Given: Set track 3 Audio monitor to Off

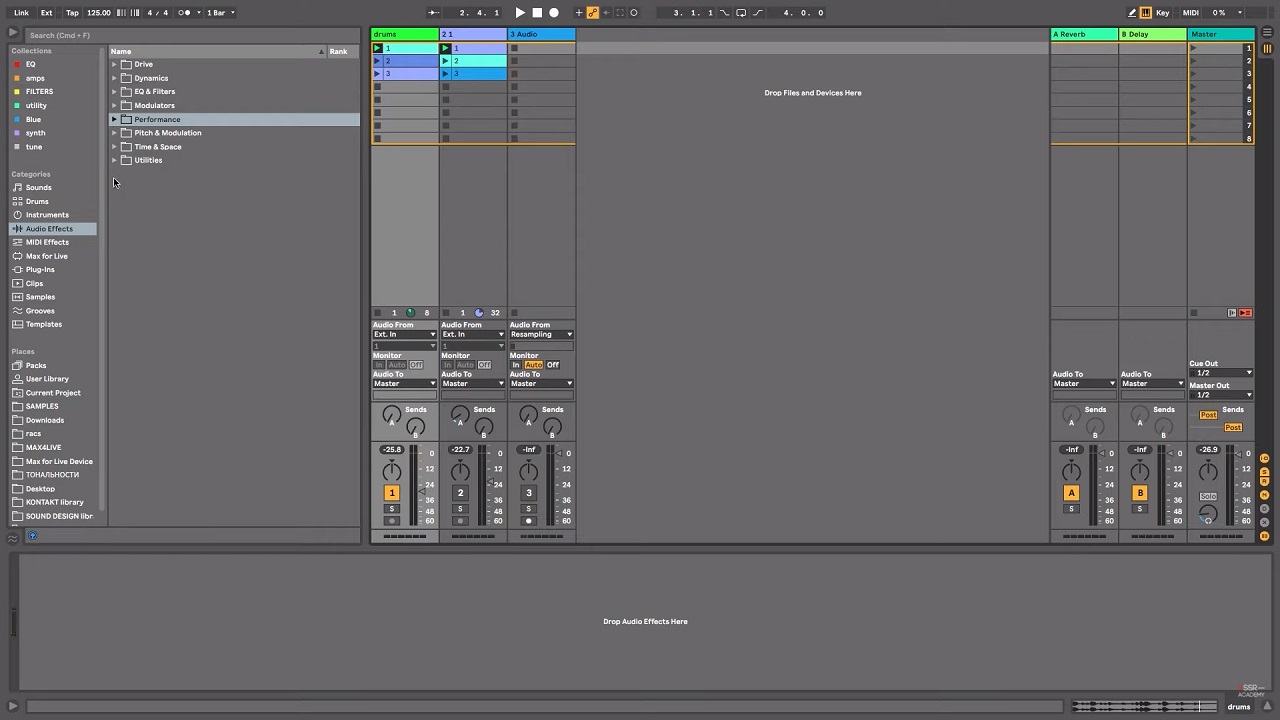Looking at the screenshot, I should (553, 365).
